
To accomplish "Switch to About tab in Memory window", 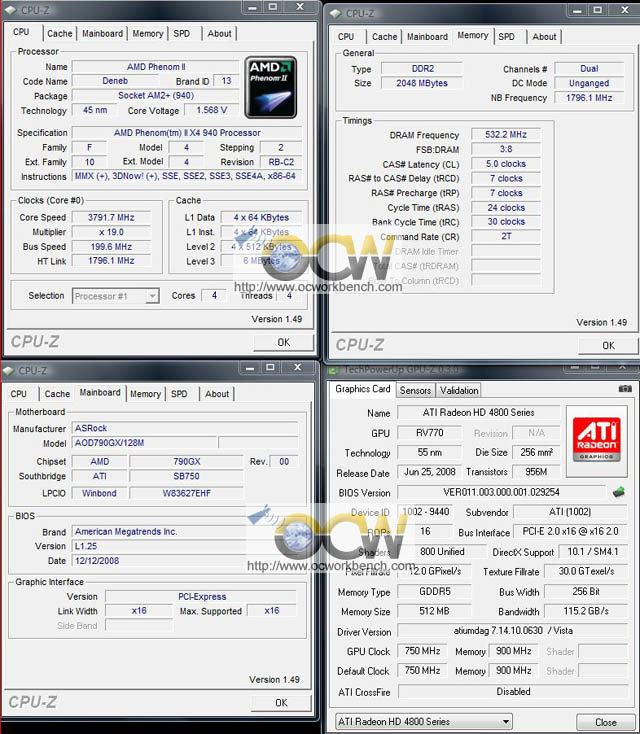I will [544, 37].
